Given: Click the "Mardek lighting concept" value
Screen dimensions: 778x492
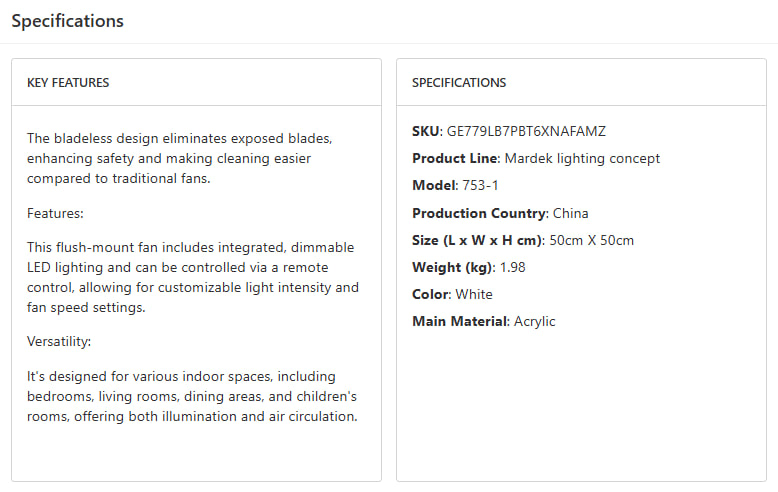Looking at the screenshot, I should 582,158.
